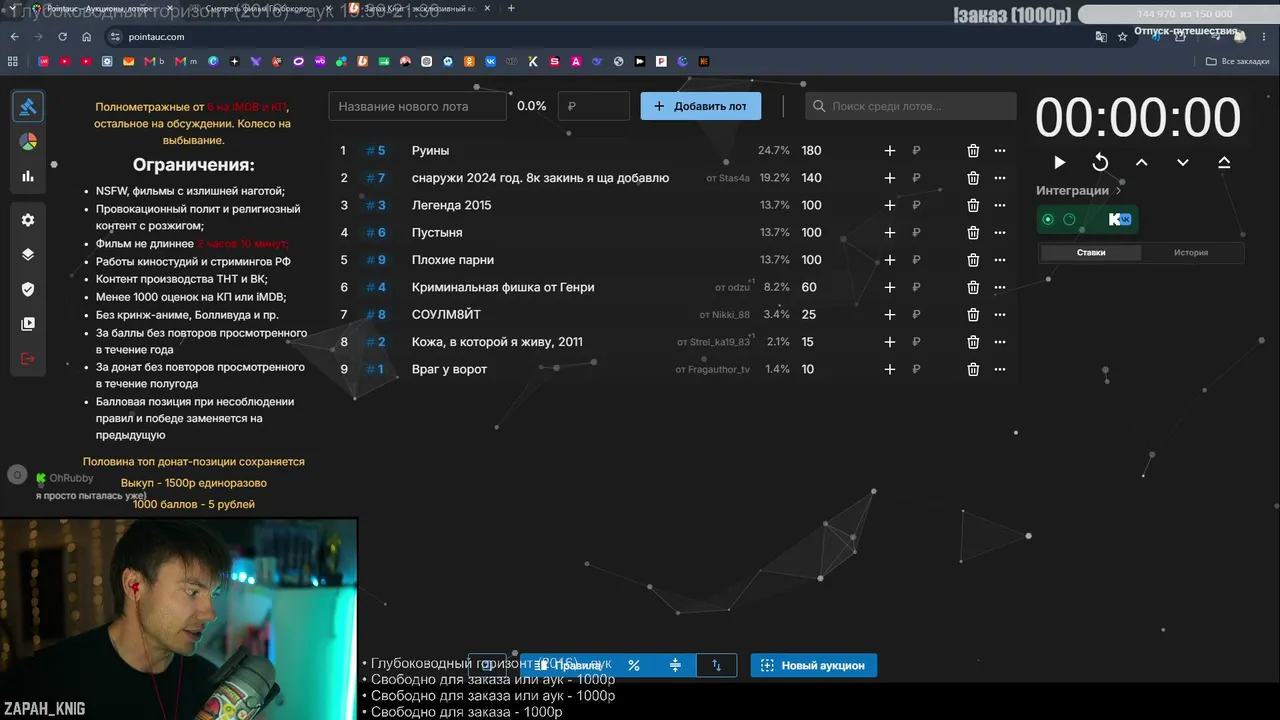
Task: Go back using browser back arrow
Action: 14,36
